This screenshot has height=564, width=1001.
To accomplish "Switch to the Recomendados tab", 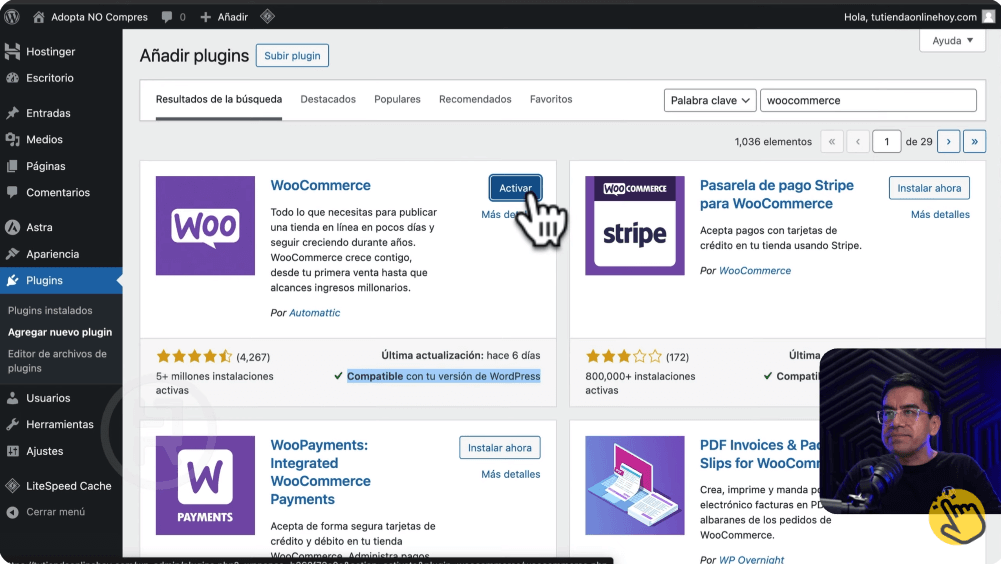I will (475, 100).
